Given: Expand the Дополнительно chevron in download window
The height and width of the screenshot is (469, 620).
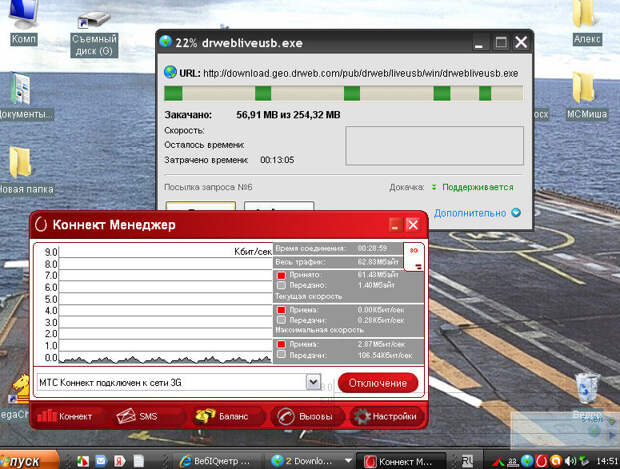Looking at the screenshot, I should [x=516, y=213].
